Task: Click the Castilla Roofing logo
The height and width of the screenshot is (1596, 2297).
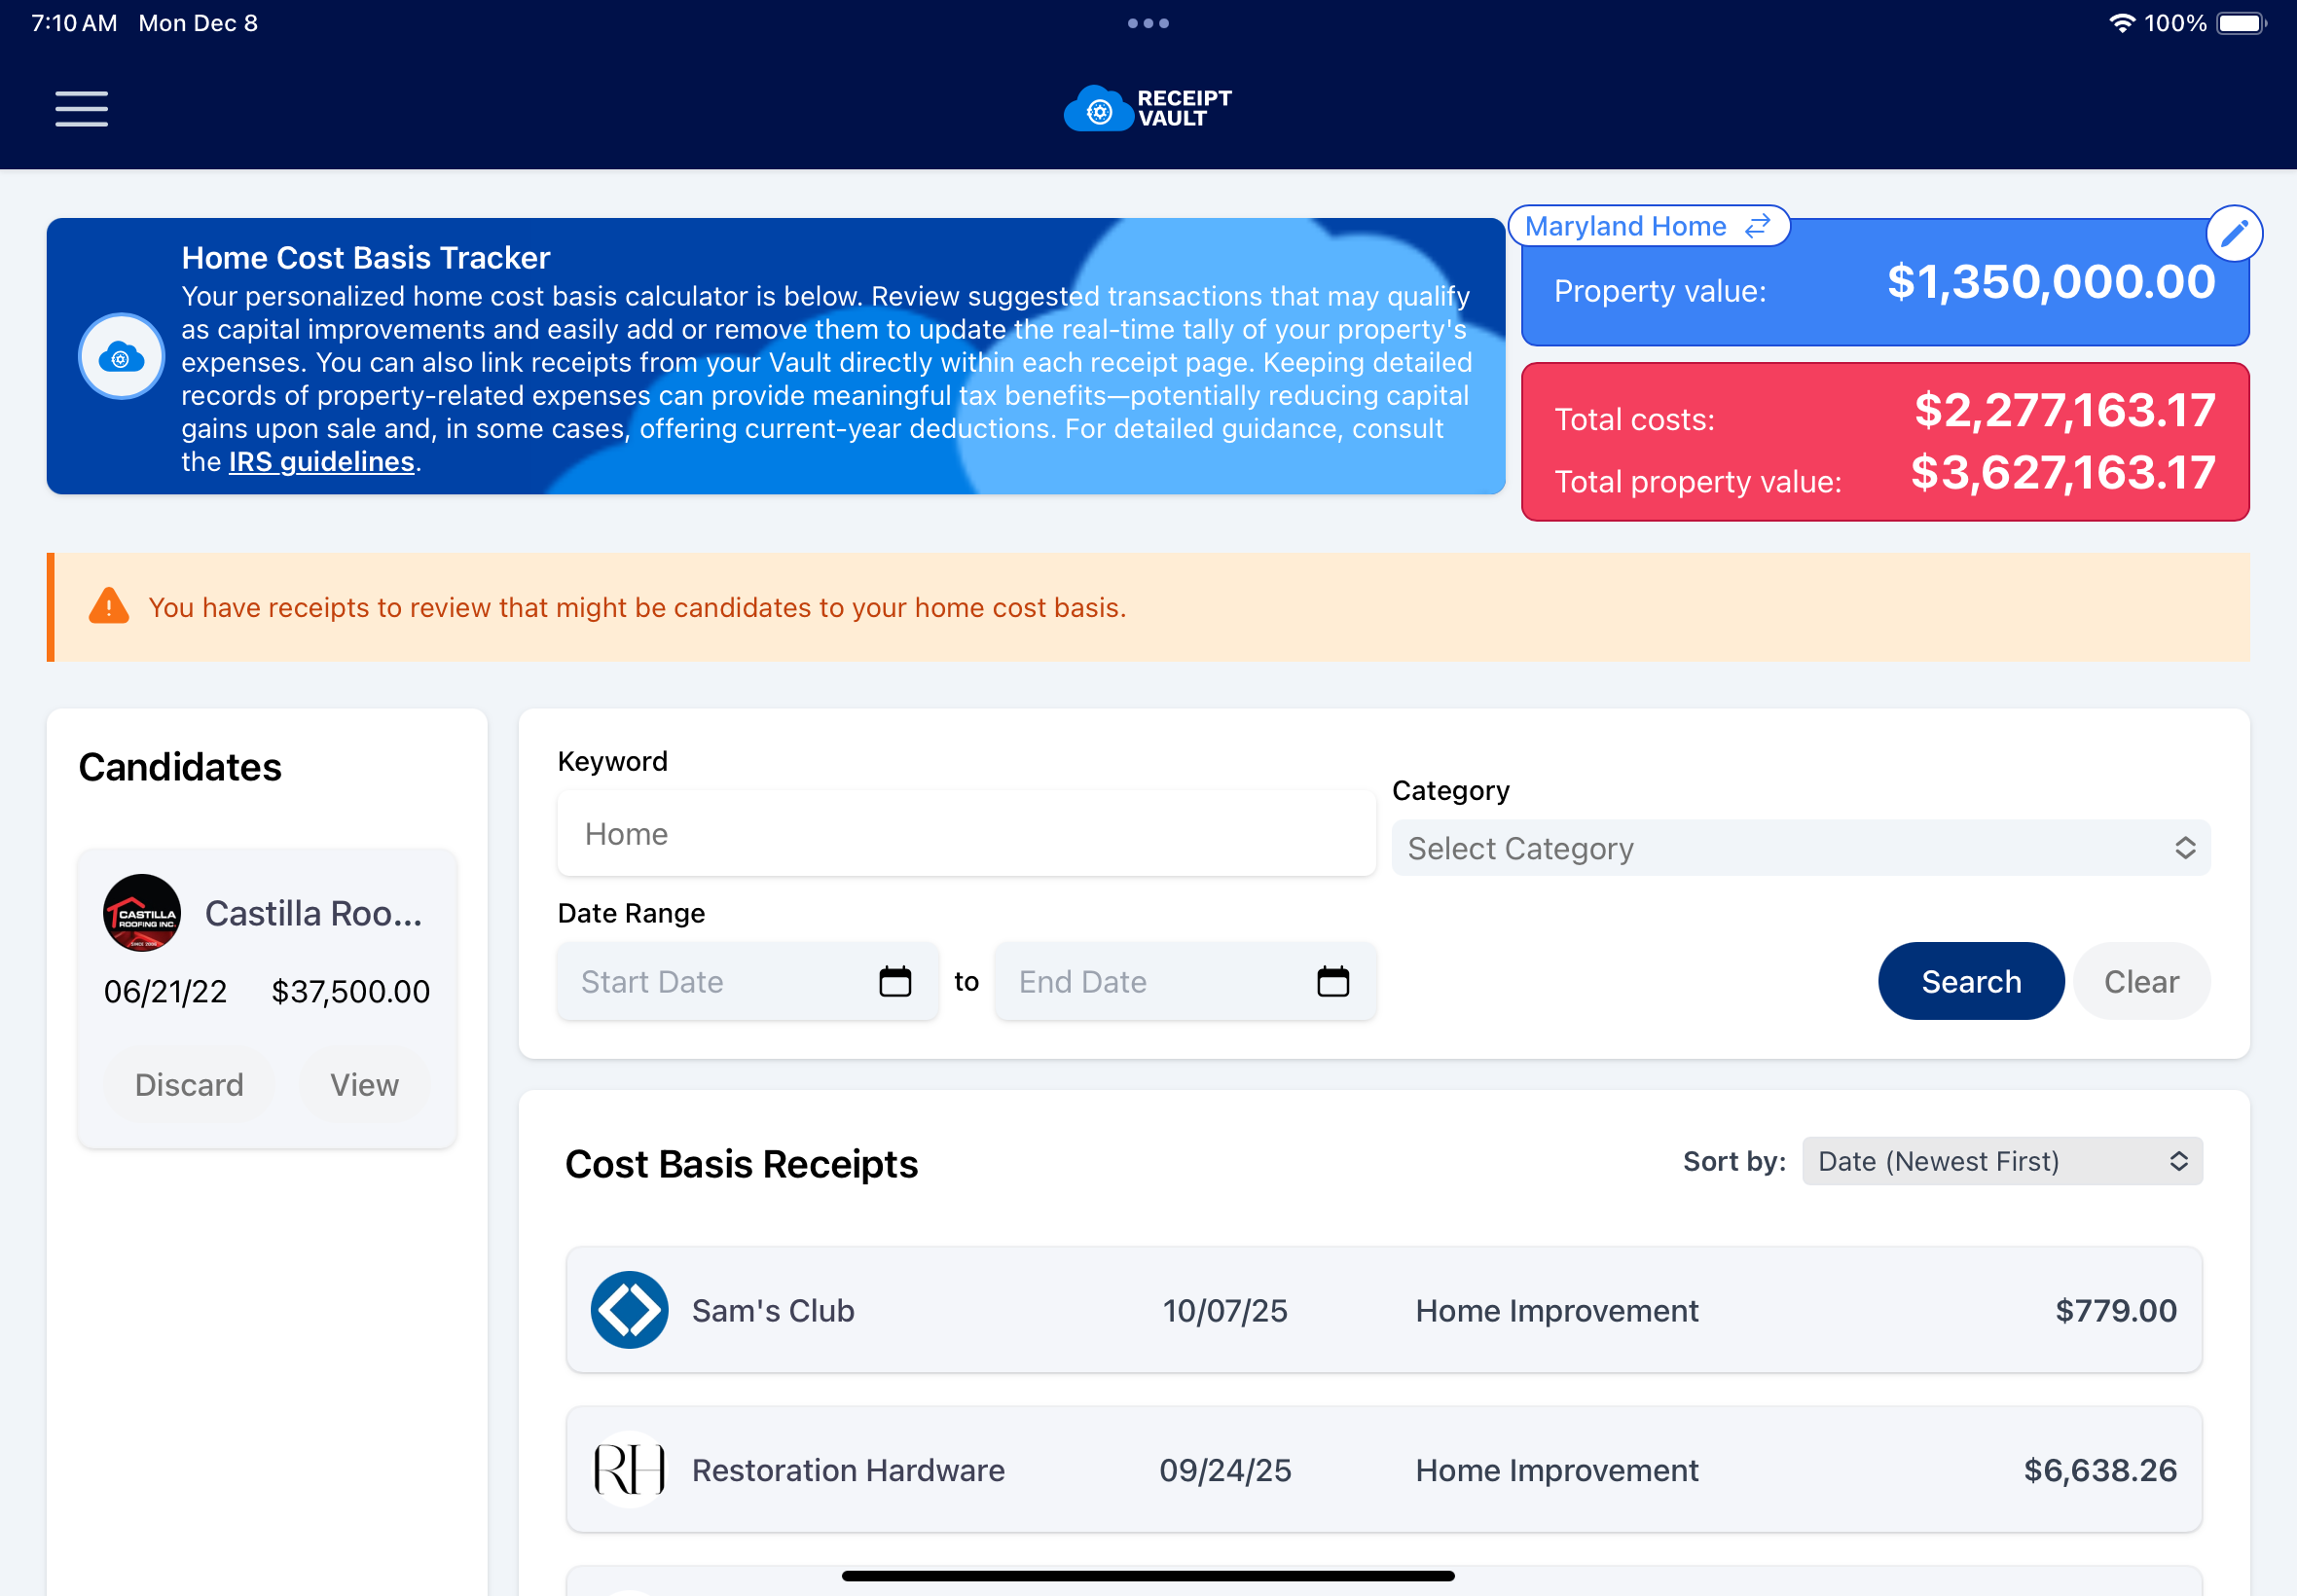Action: 142,912
